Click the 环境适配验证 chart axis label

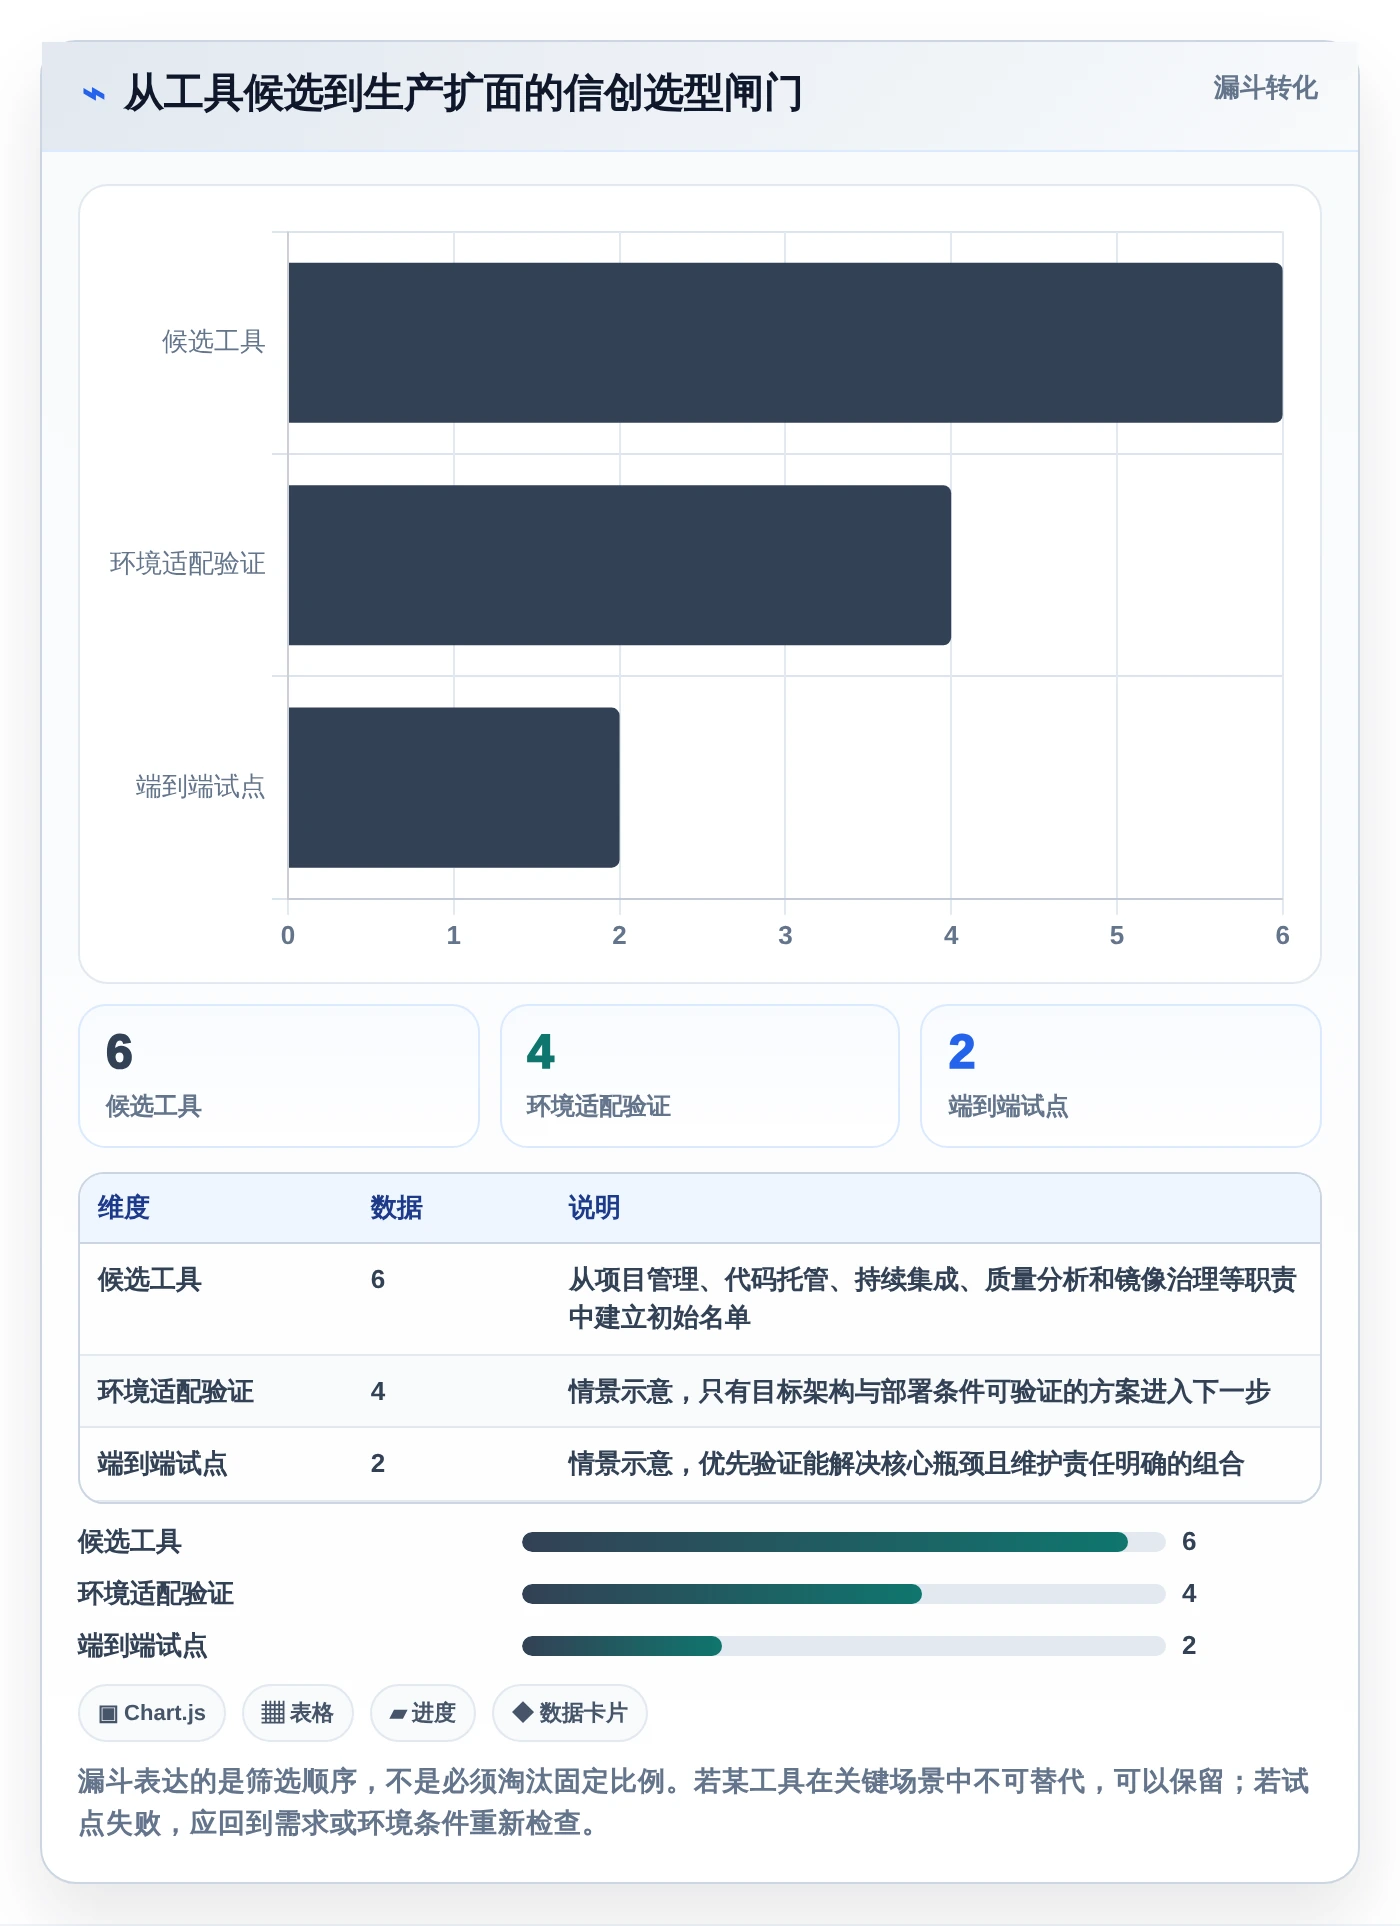[x=187, y=564]
